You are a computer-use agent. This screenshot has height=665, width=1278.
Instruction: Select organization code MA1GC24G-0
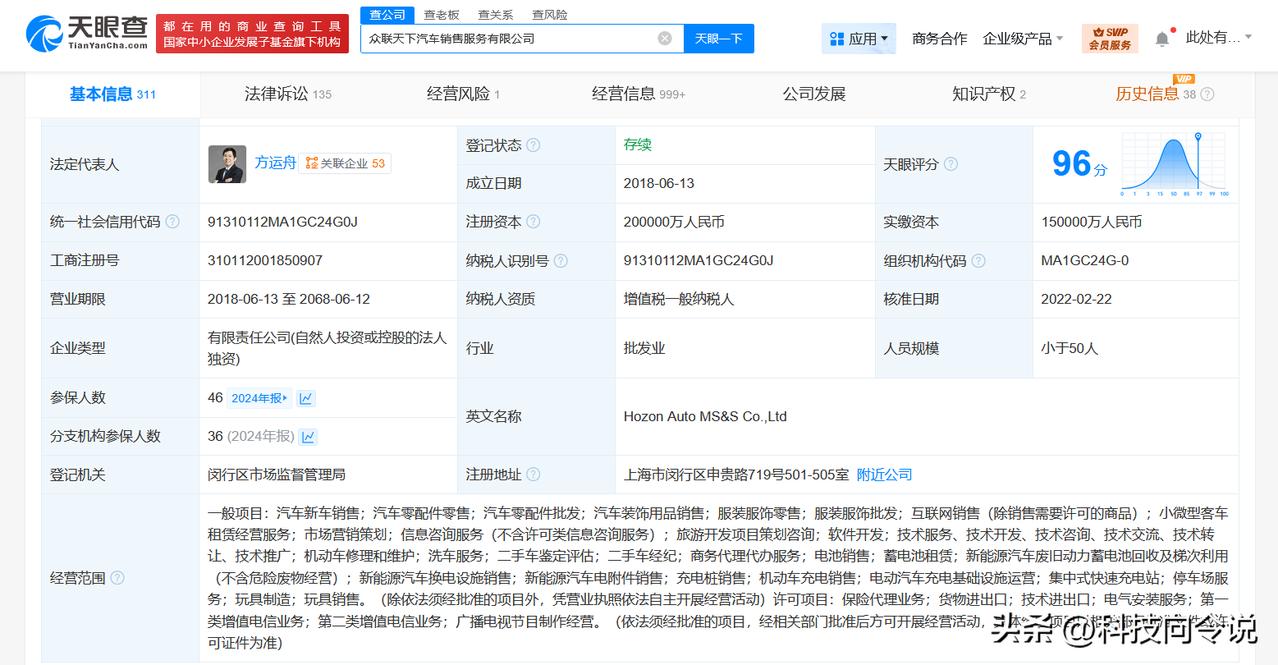click(1085, 260)
